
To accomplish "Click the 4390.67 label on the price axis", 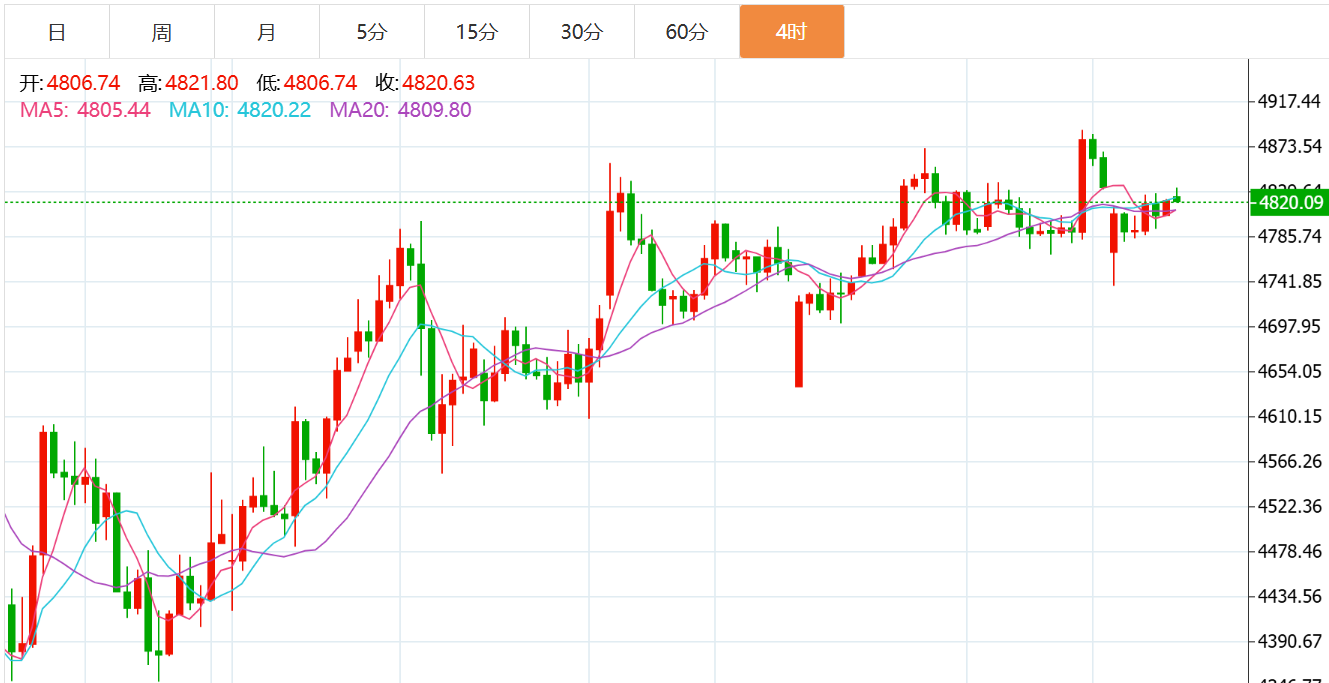I will click(x=1290, y=641).
